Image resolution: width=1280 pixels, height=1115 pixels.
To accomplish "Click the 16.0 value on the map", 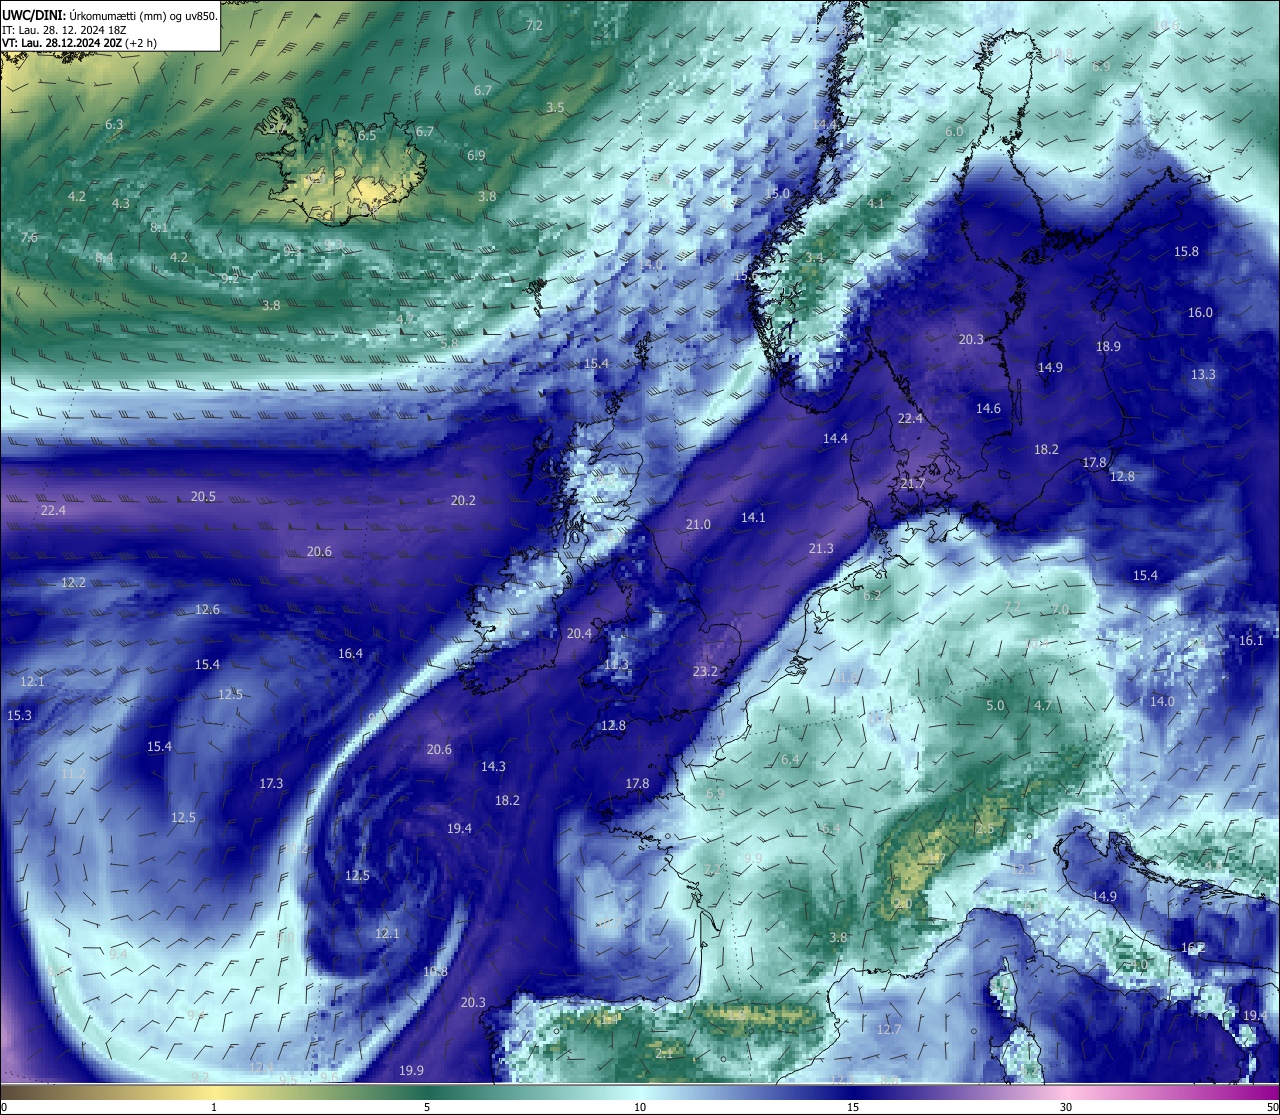I will click(x=1200, y=312).
